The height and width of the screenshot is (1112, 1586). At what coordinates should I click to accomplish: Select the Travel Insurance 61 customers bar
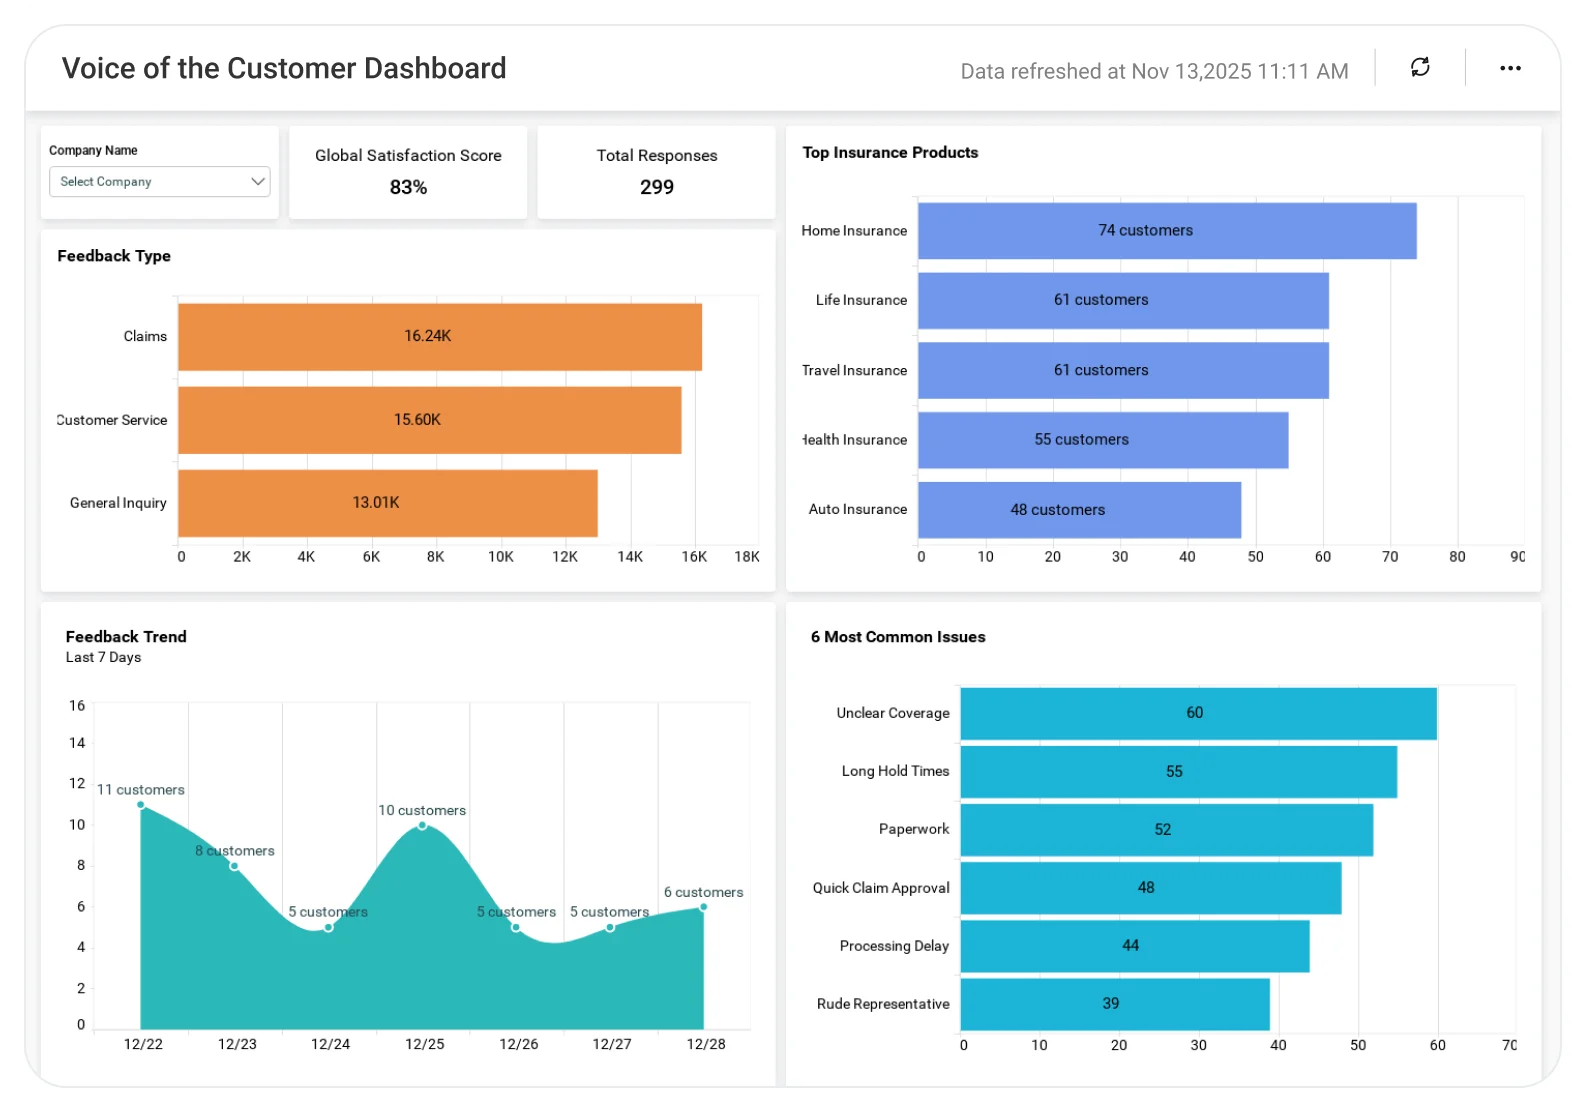[1123, 370]
